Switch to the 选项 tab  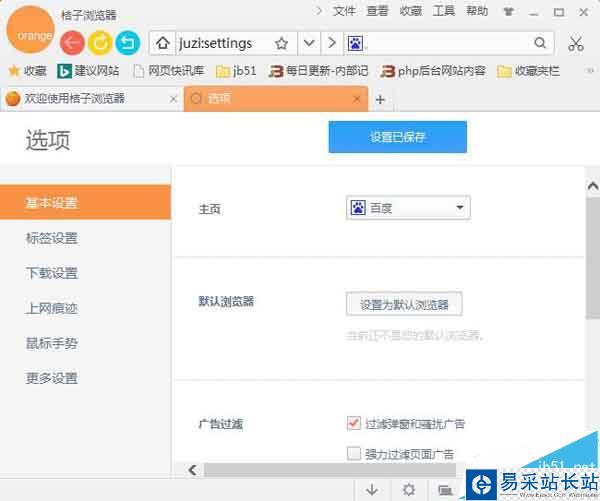276,99
